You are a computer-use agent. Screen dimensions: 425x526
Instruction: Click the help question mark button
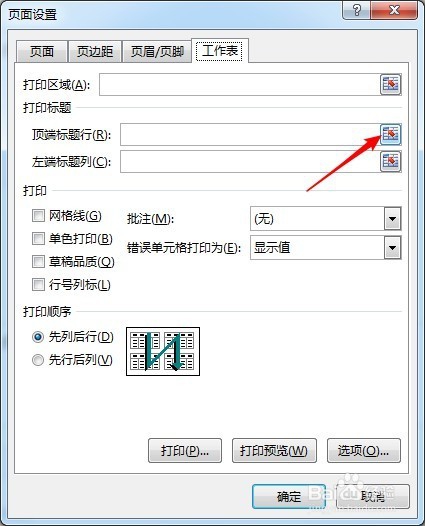(357, 10)
